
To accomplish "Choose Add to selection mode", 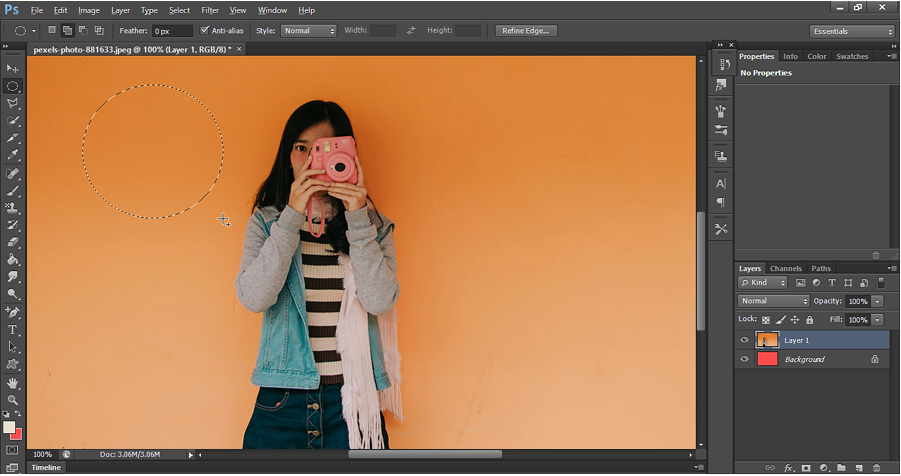I will click(67, 30).
